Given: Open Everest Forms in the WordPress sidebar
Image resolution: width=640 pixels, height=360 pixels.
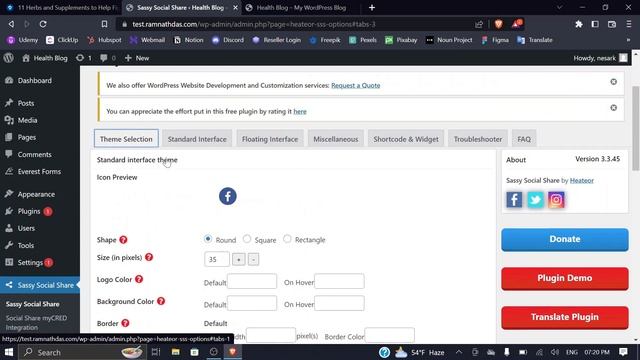Looking at the screenshot, I should [x=40, y=171].
